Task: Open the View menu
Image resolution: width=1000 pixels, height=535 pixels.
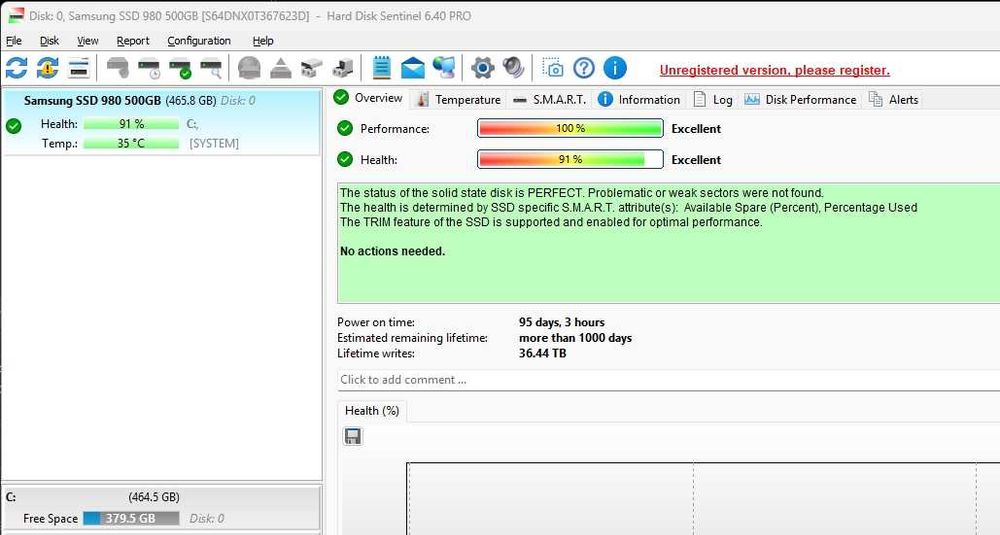Action: coord(87,41)
